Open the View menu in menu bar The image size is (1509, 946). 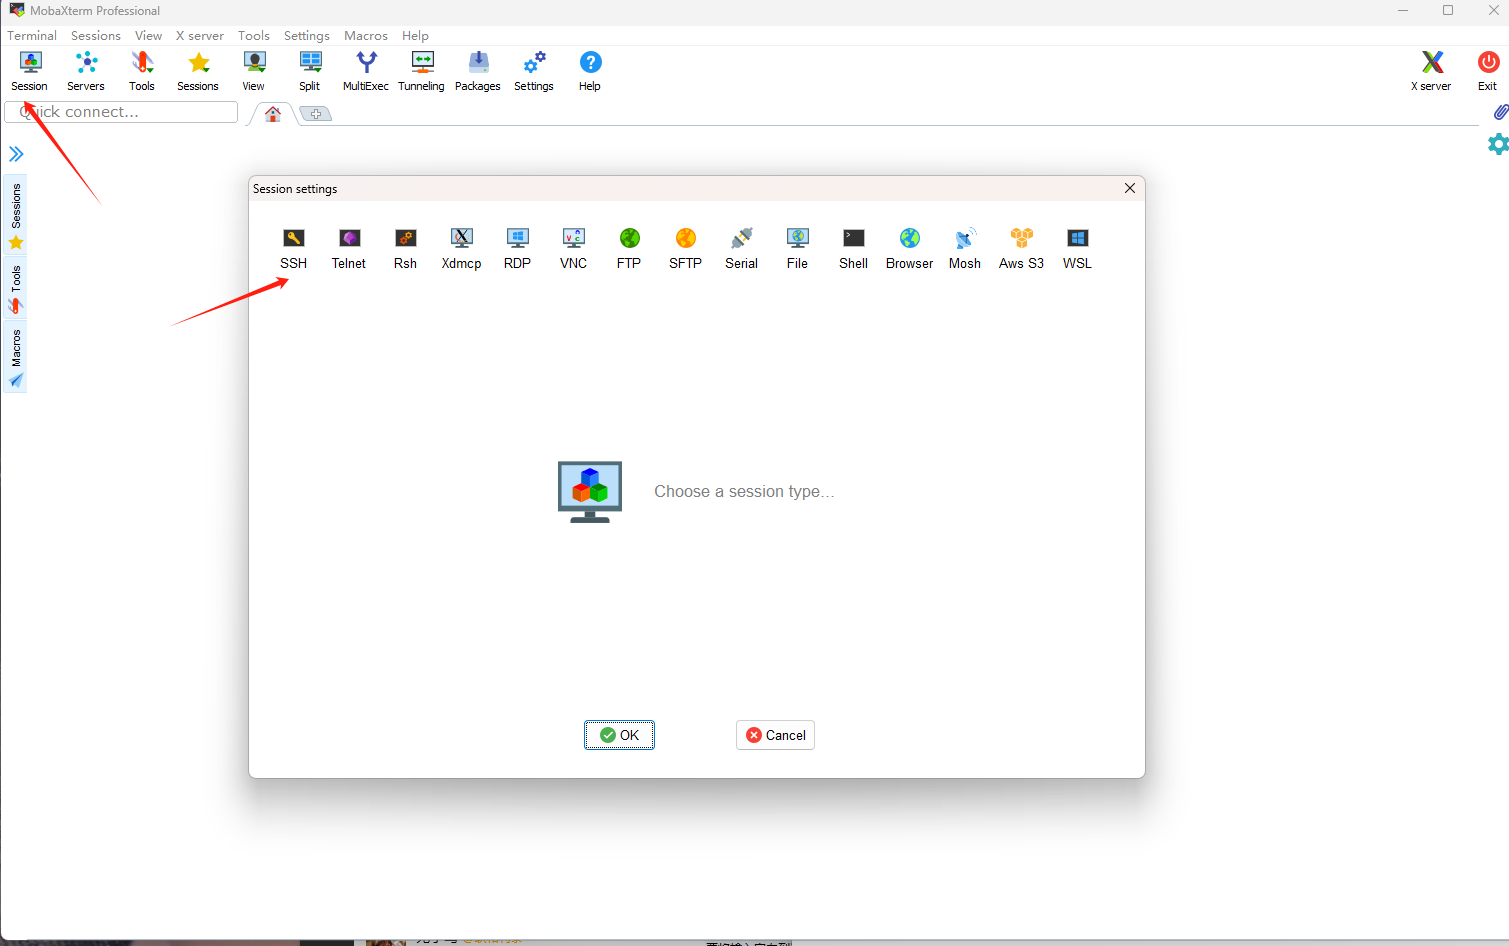point(148,35)
